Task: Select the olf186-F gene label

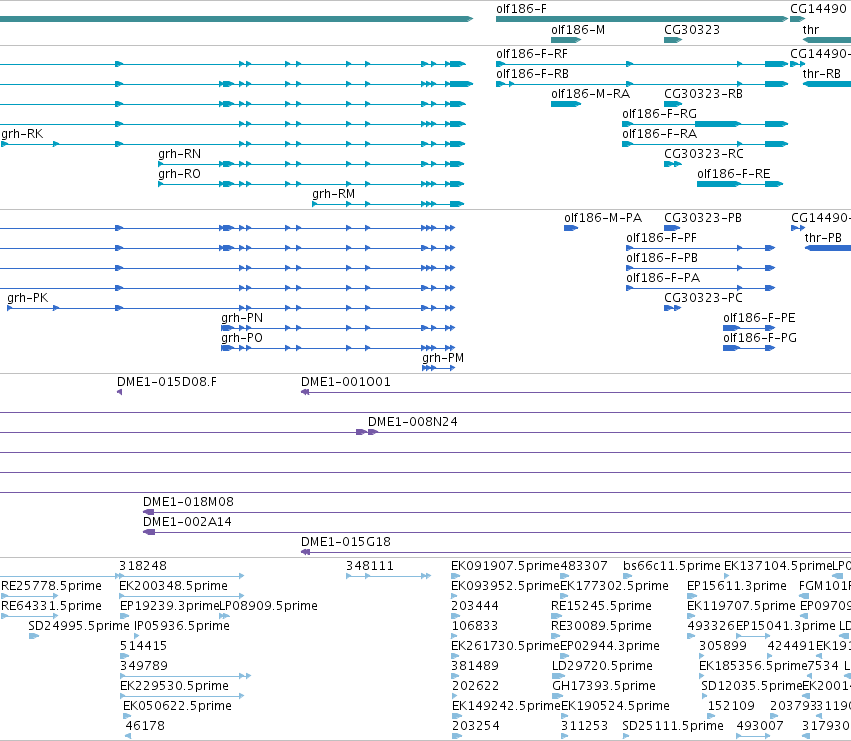Action: (x=521, y=9)
